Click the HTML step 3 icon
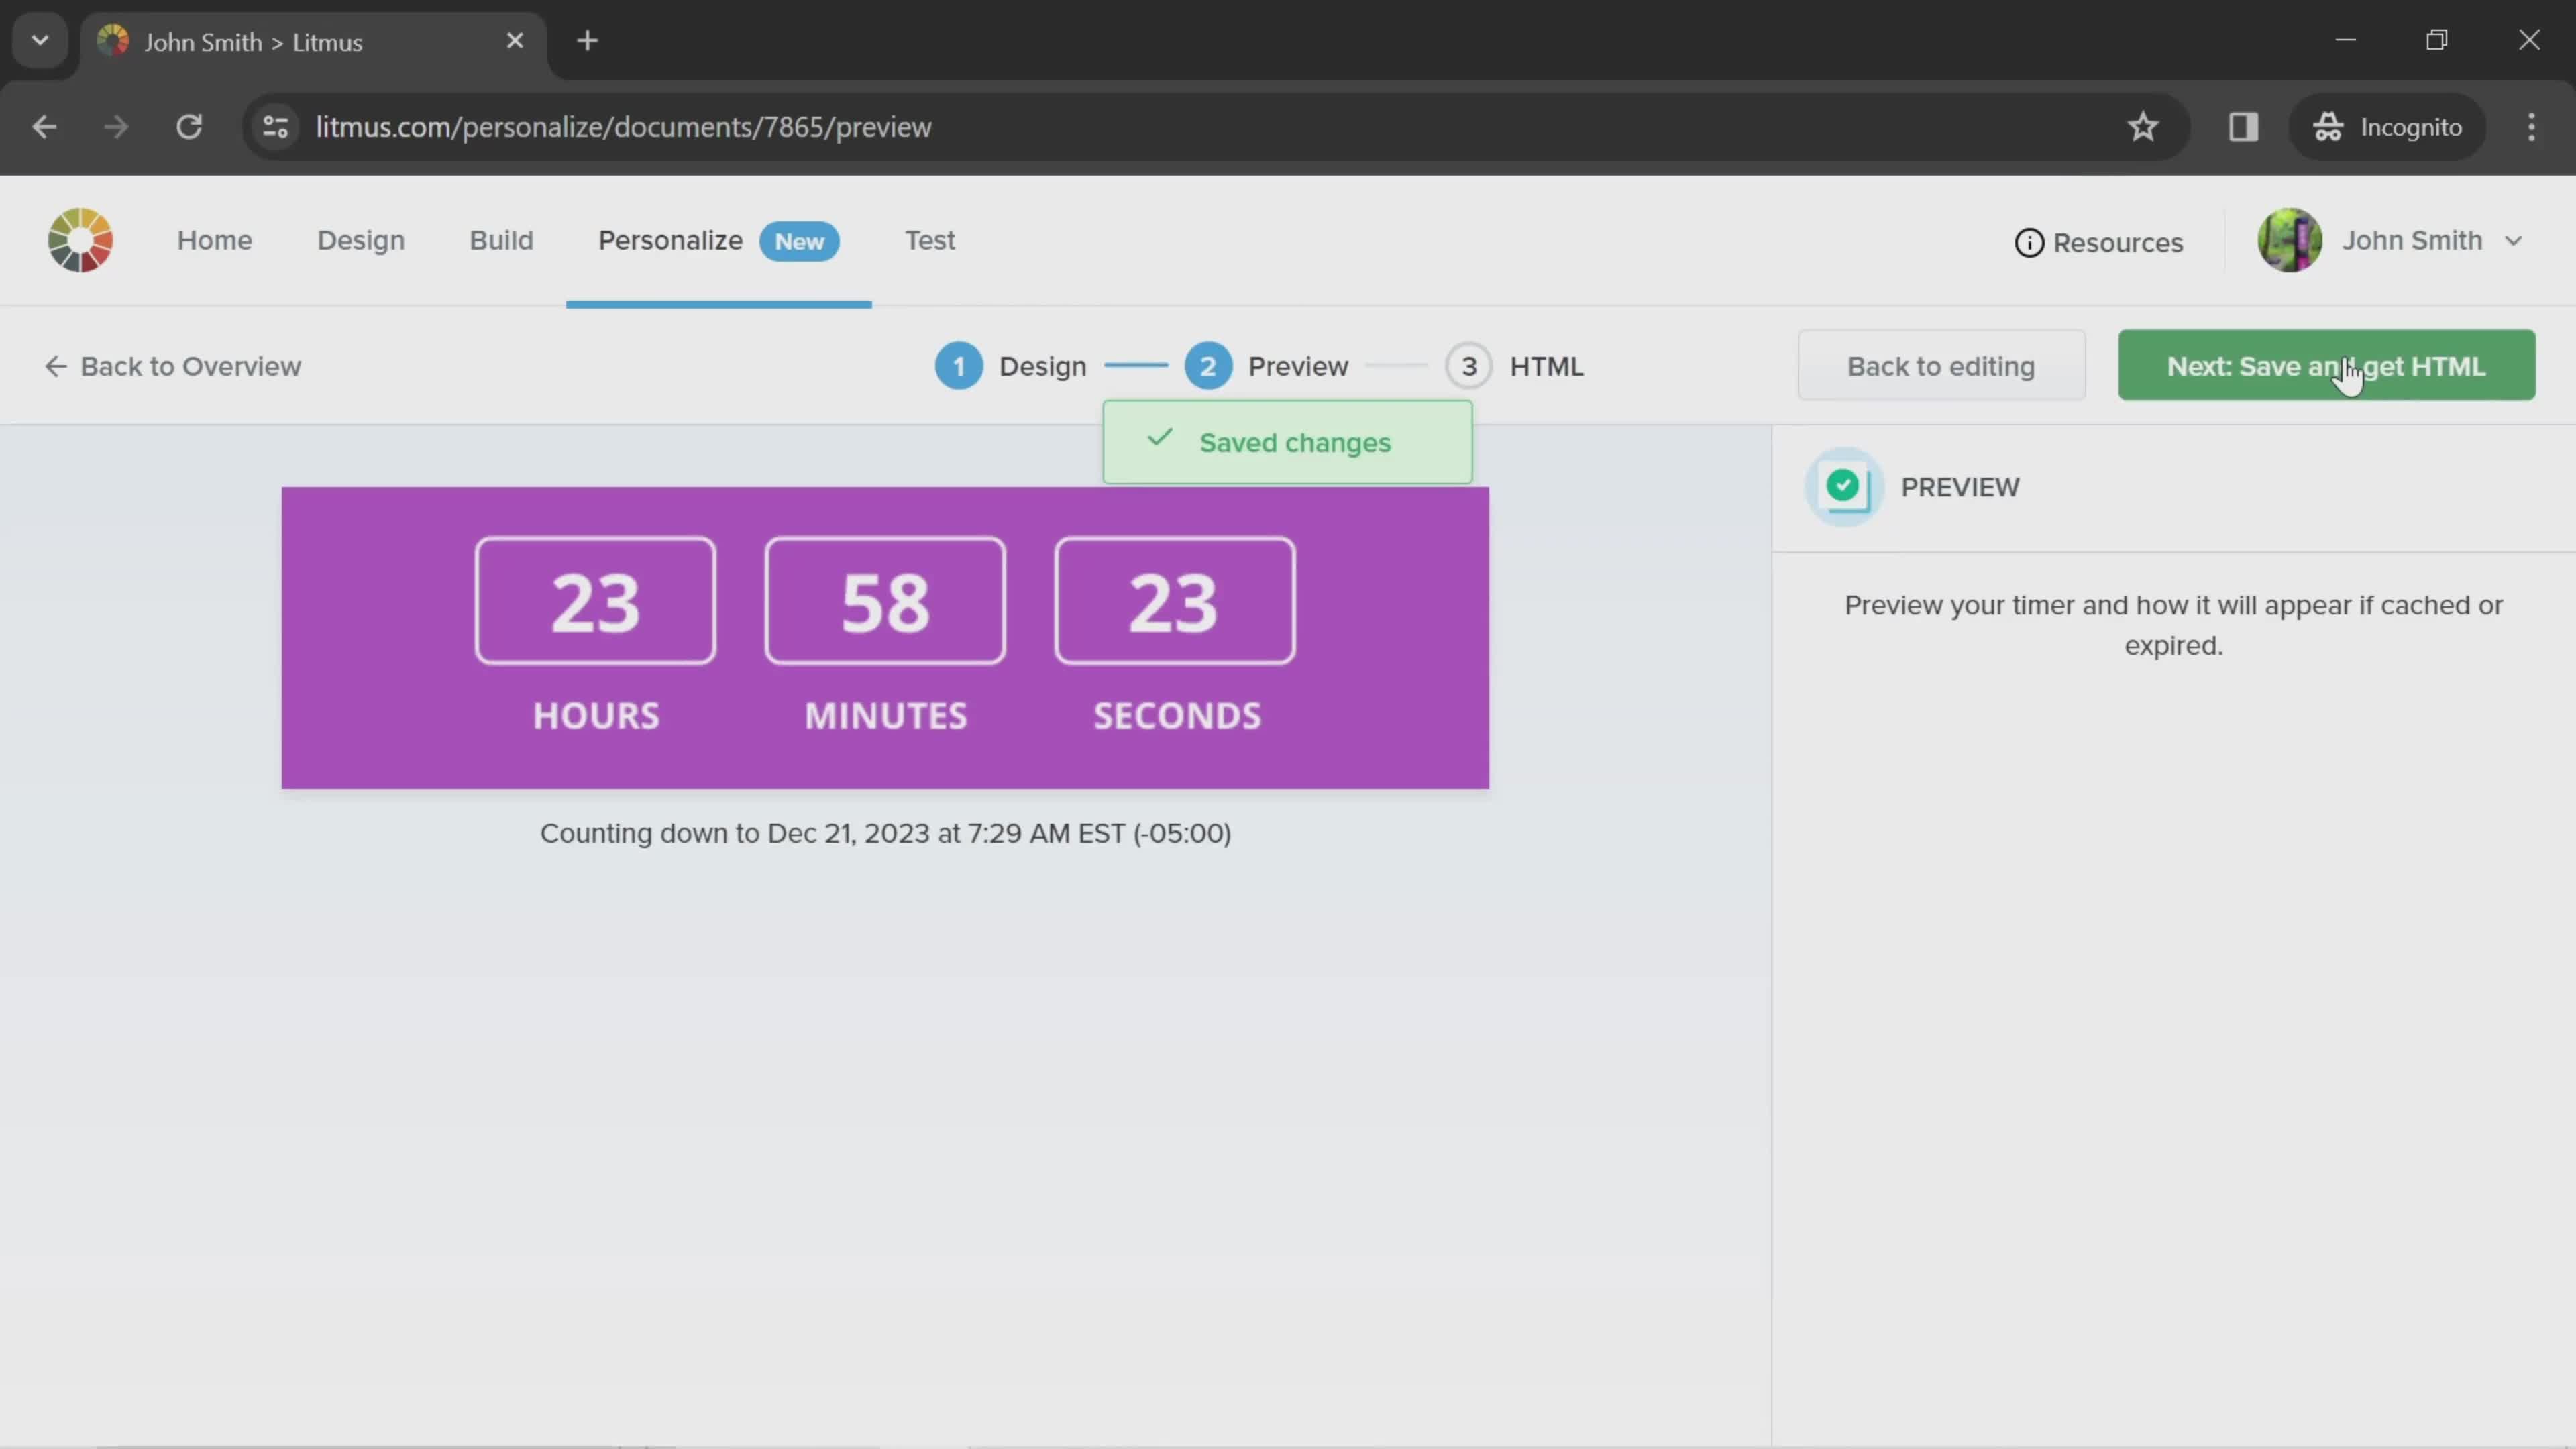The width and height of the screenshot is (2576, 1449). pos(1468,366)
